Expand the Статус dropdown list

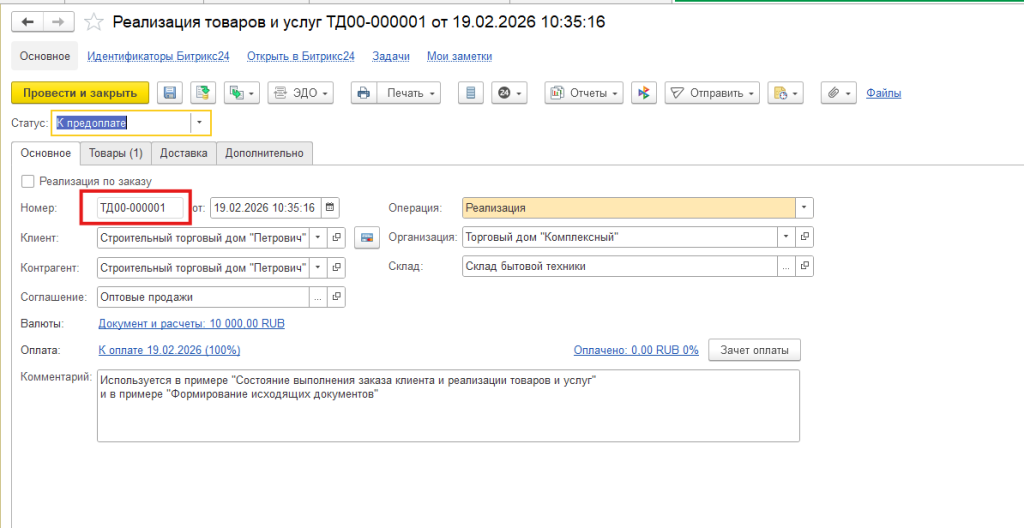point(201,123)
